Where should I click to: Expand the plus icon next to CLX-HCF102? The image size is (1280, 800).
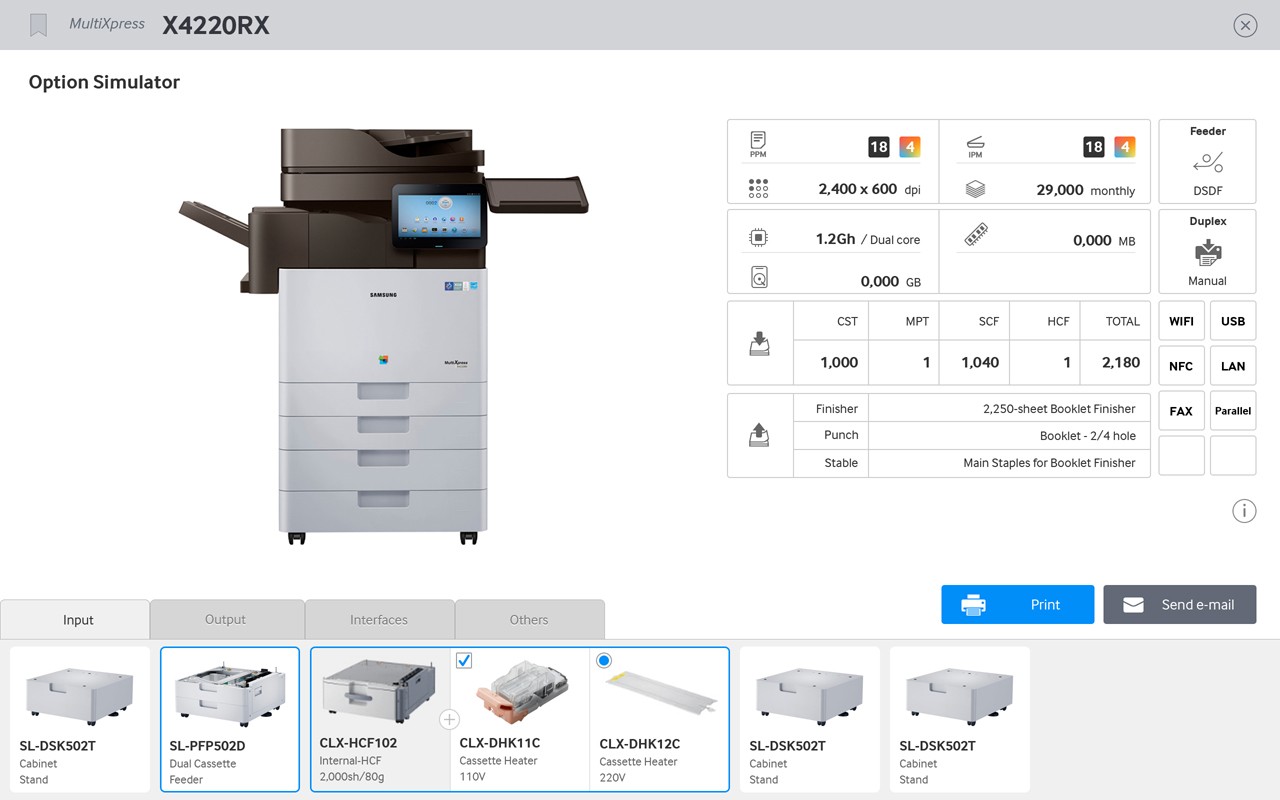(449, 719)
